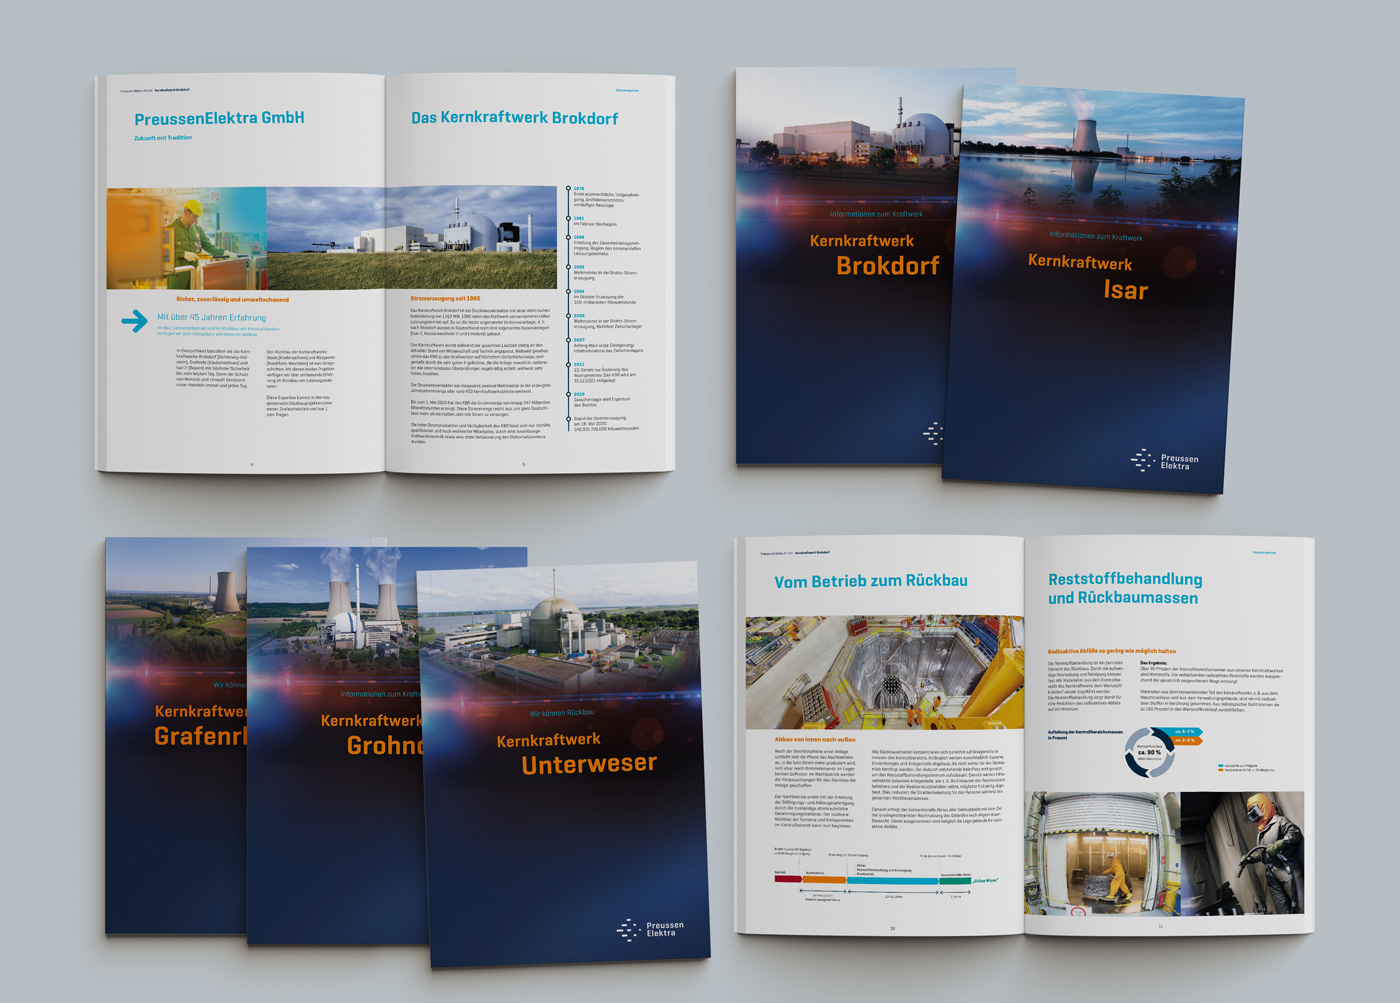Click 'Mit über 45 Jahren Erfahrung' text
The image size is (1400, 1003).
[x=211, y=318]
